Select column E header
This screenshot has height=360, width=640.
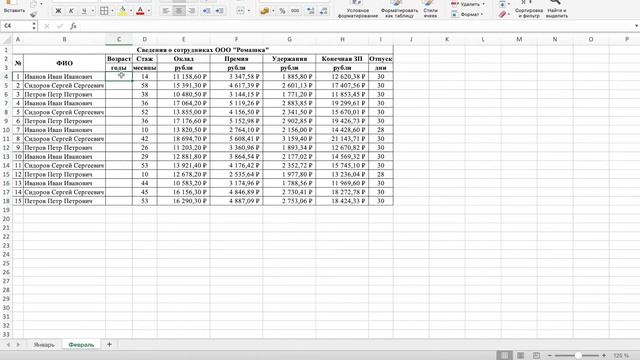183,40
